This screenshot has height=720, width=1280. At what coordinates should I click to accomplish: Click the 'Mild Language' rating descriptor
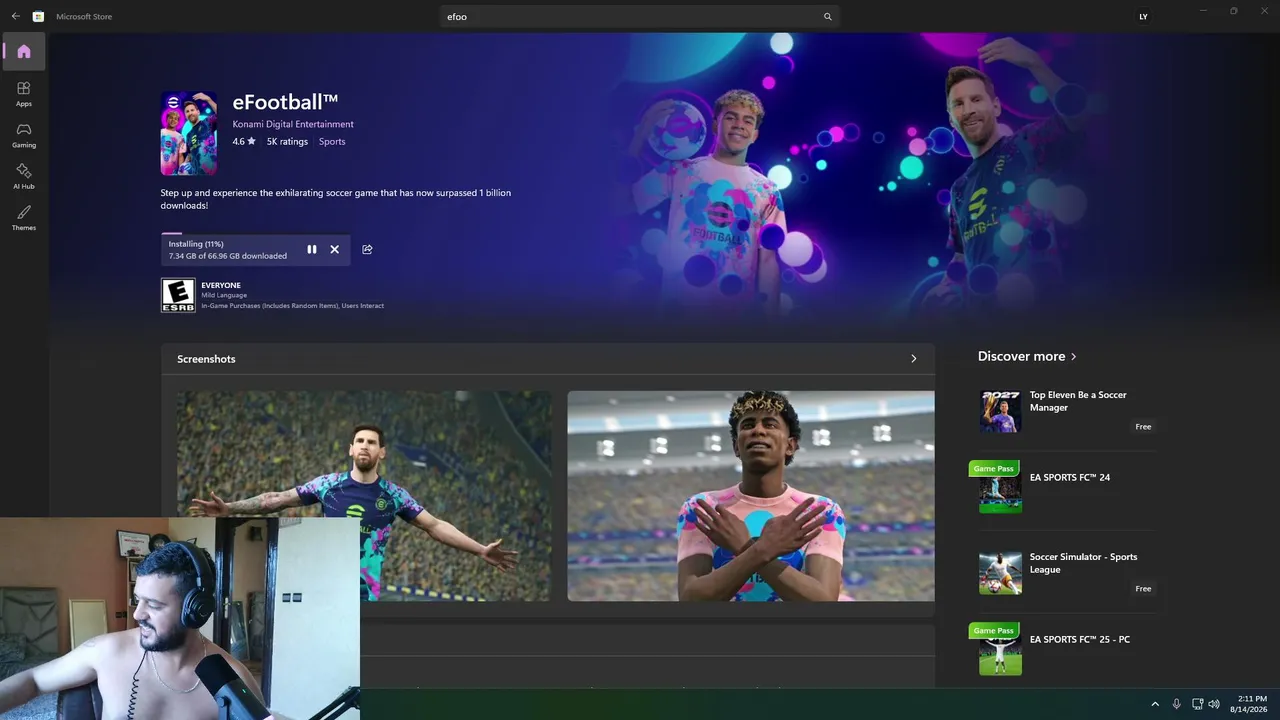point(222,296)
